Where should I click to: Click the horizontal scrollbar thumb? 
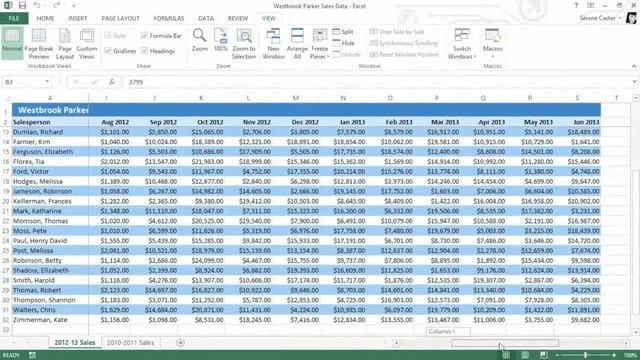pos(505,343)
